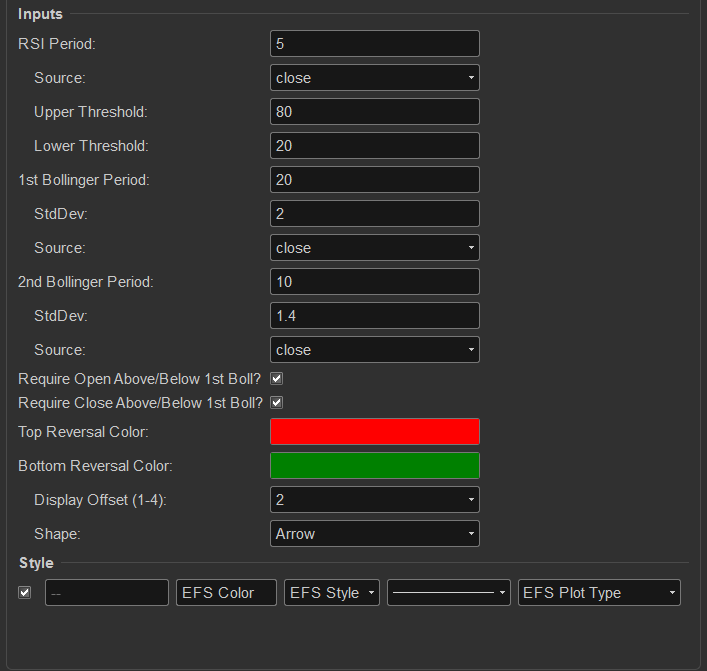Expand the line style dropdown
Viewport: 707px width, 671px height.
(448, 593)
